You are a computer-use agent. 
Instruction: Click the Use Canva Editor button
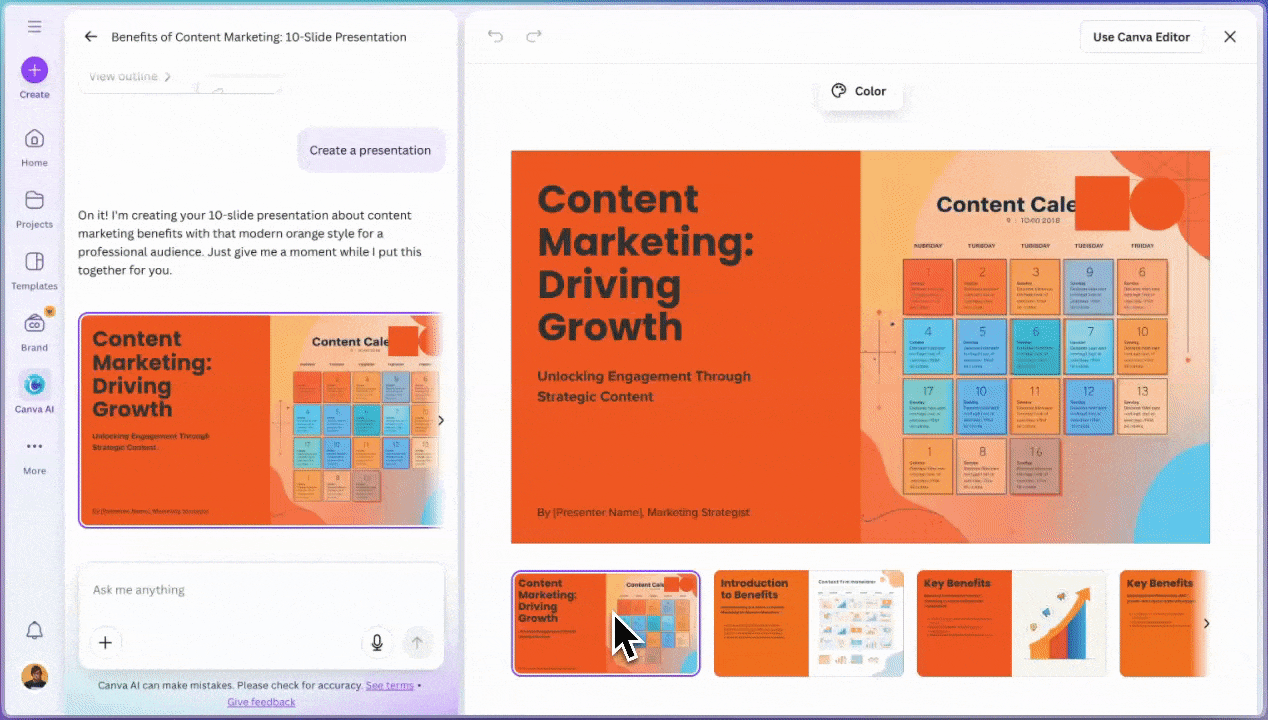click(1141, 36)
